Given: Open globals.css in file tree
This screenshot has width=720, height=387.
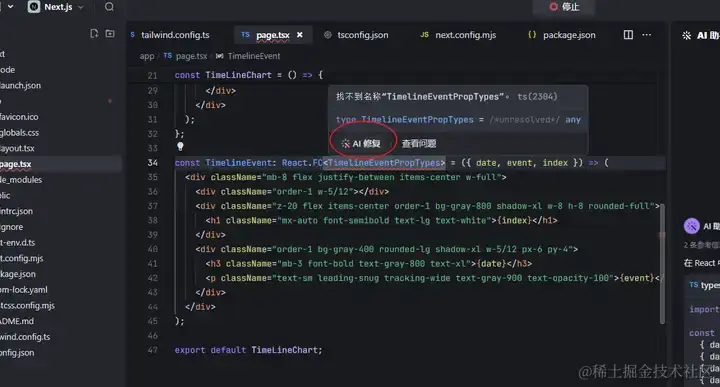Looking at the screenshot, I should pyautogui.click(x=19, y=132).
